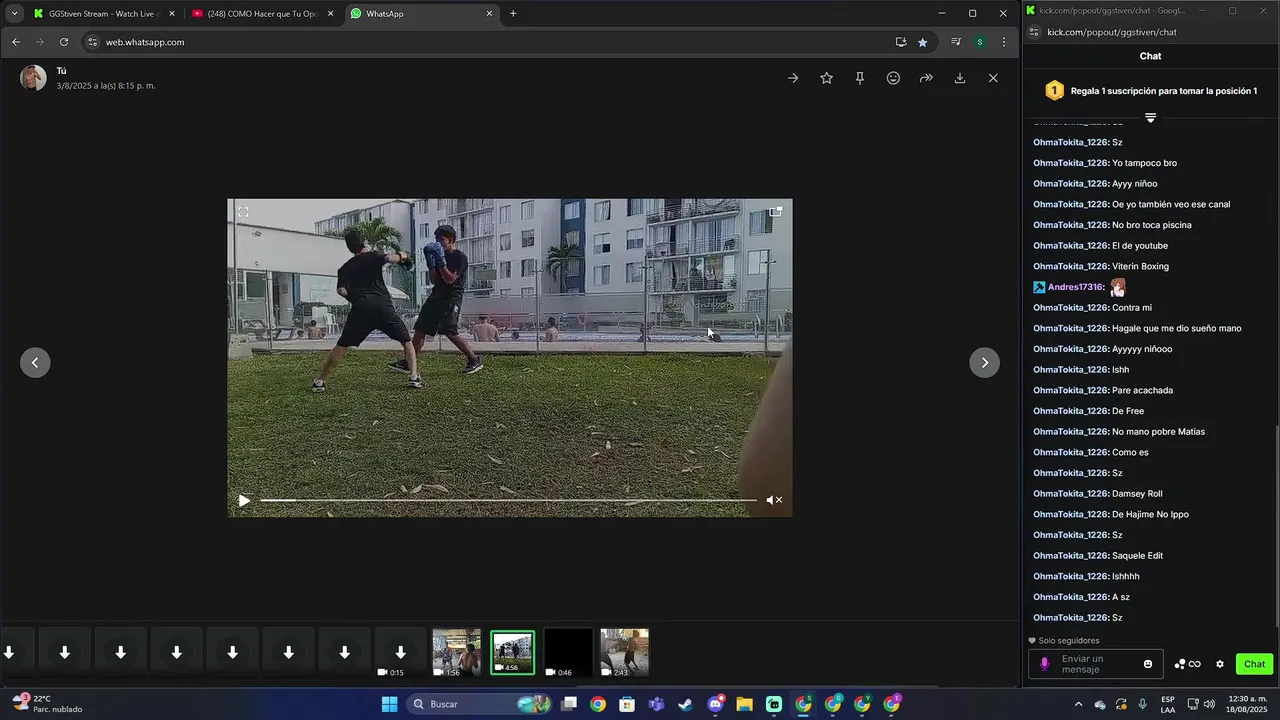Play the boxing video
Screen dimensions: 1280x720
[x=244, y=501]
